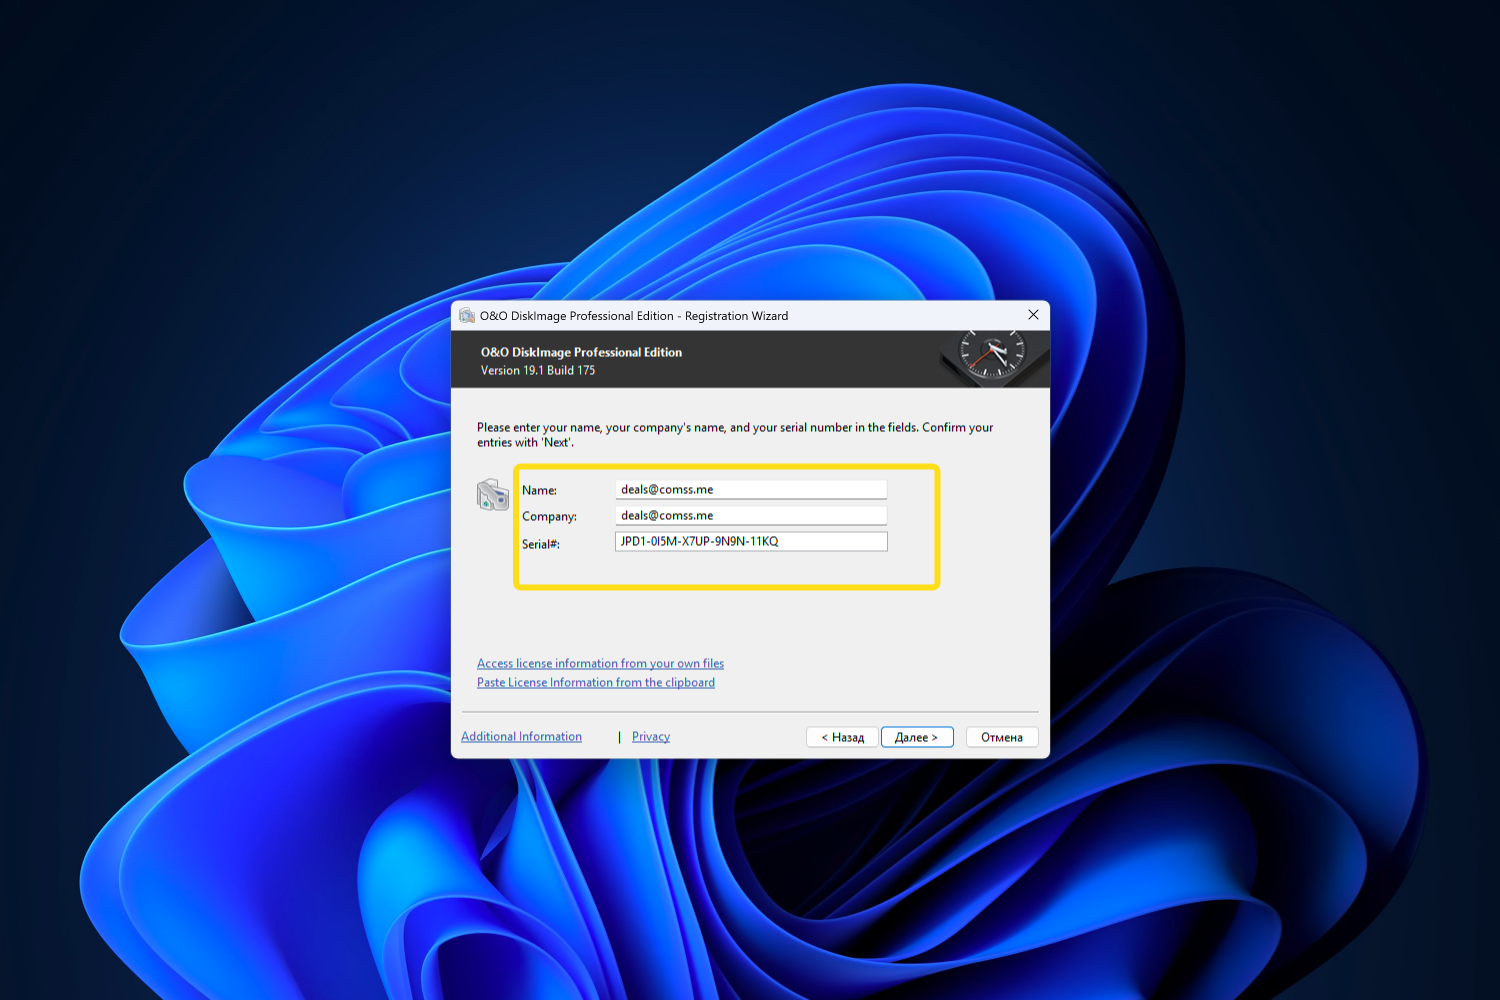Image resolution: width=1500 pixels, height=1000 pixels.
Task: Click the '< Назад' back button
Action: click(x=843, y=737)
